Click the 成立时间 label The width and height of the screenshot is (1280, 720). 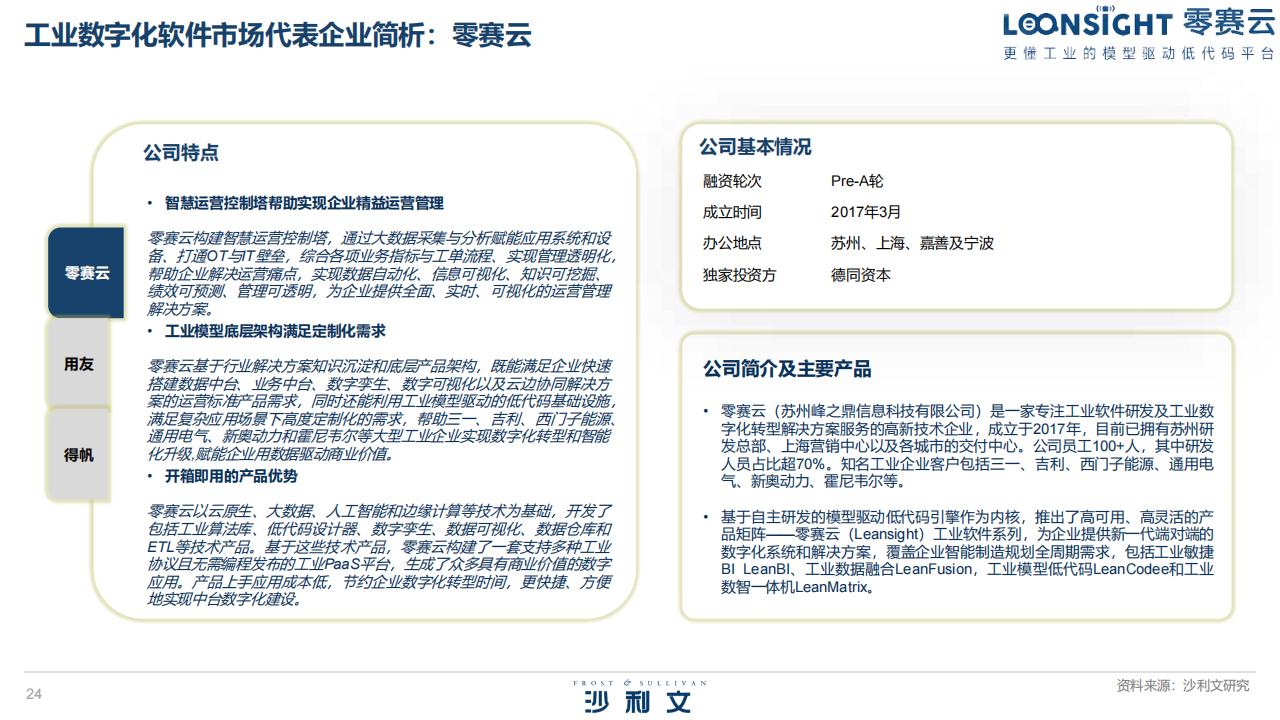[x=732, y=212]
